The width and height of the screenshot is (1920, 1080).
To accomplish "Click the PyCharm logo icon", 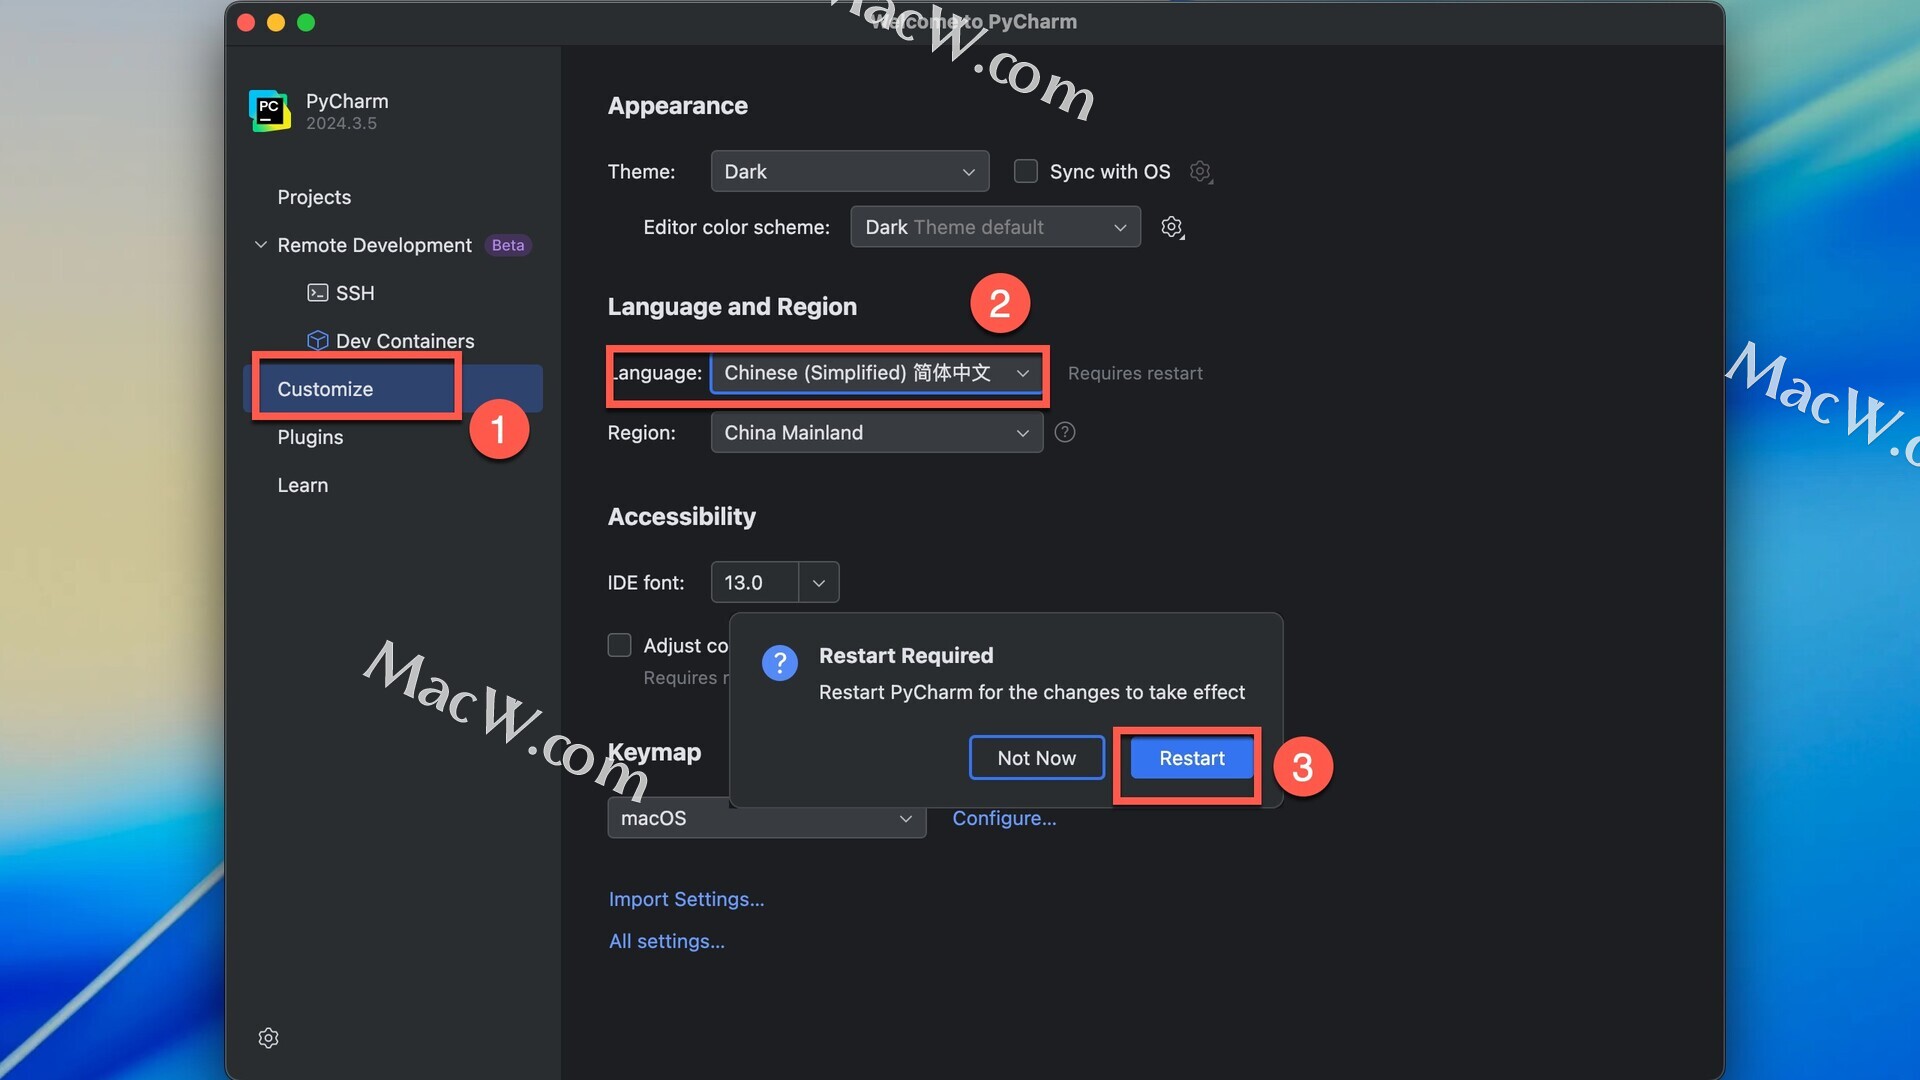I will click(270, 111).
